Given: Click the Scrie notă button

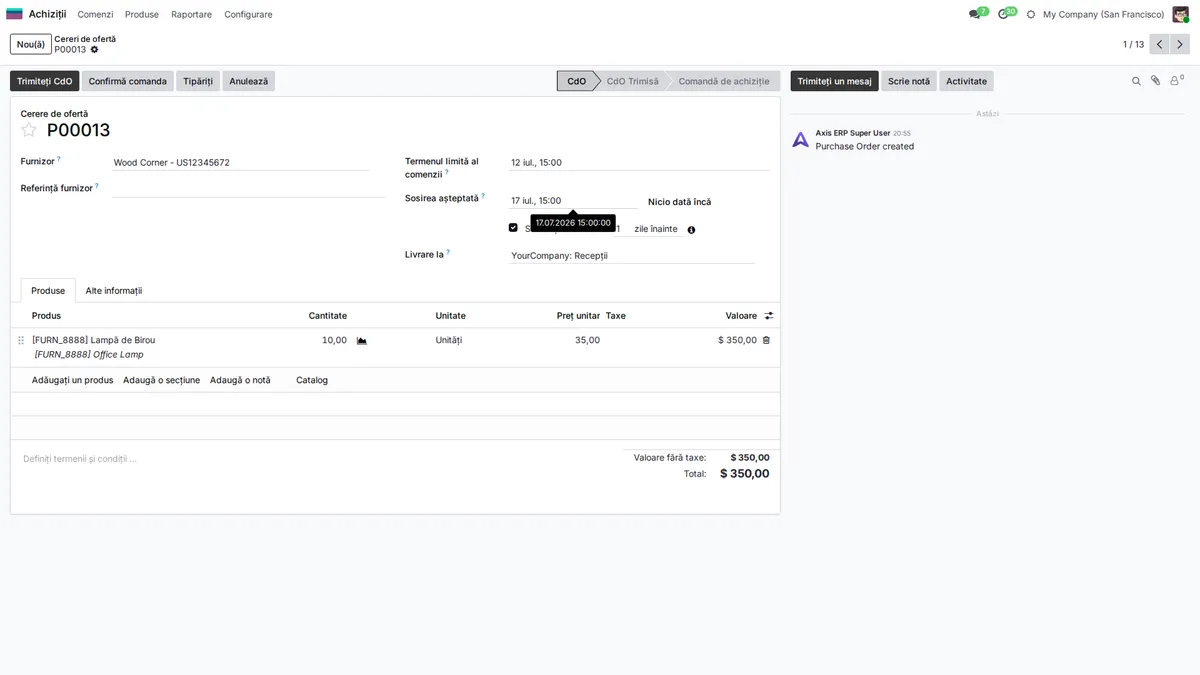Looking at the screenshot, I should pyautogui.click(x=909, y=81).
